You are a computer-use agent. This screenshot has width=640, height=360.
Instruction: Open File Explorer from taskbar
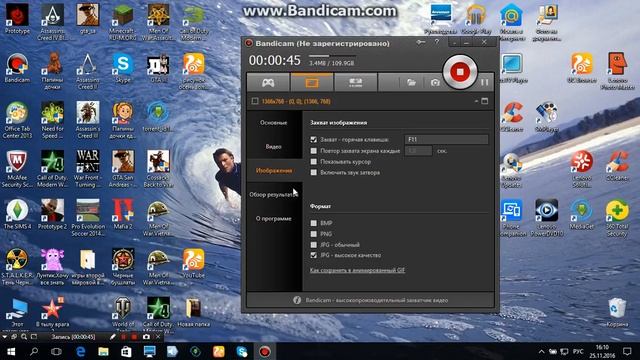click(103, 351)
